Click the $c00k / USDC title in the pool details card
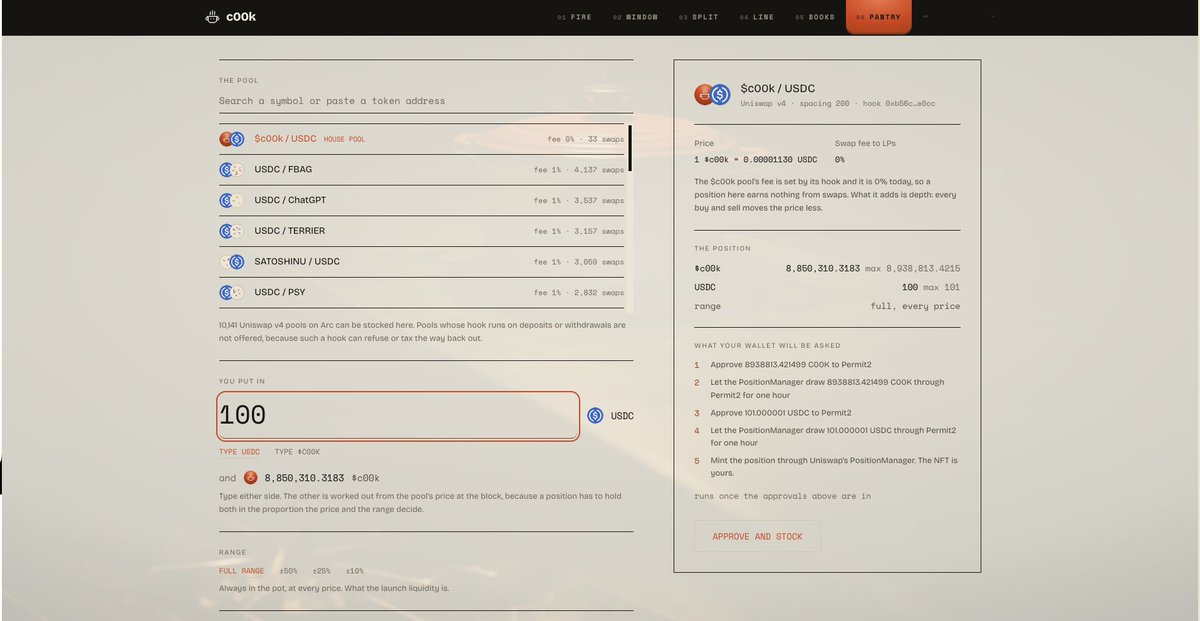The width and height of the screenshot is (1200, 621). tap(778, 89)
